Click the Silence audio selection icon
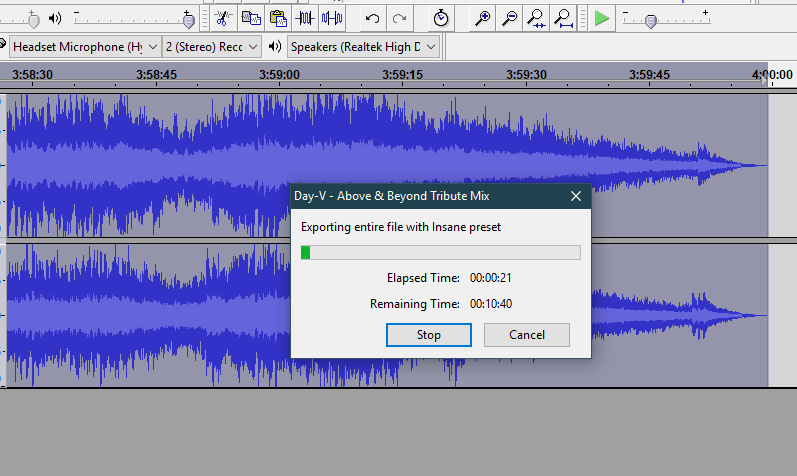The height and width of the screenshot is (476, 797). (332, 19)
